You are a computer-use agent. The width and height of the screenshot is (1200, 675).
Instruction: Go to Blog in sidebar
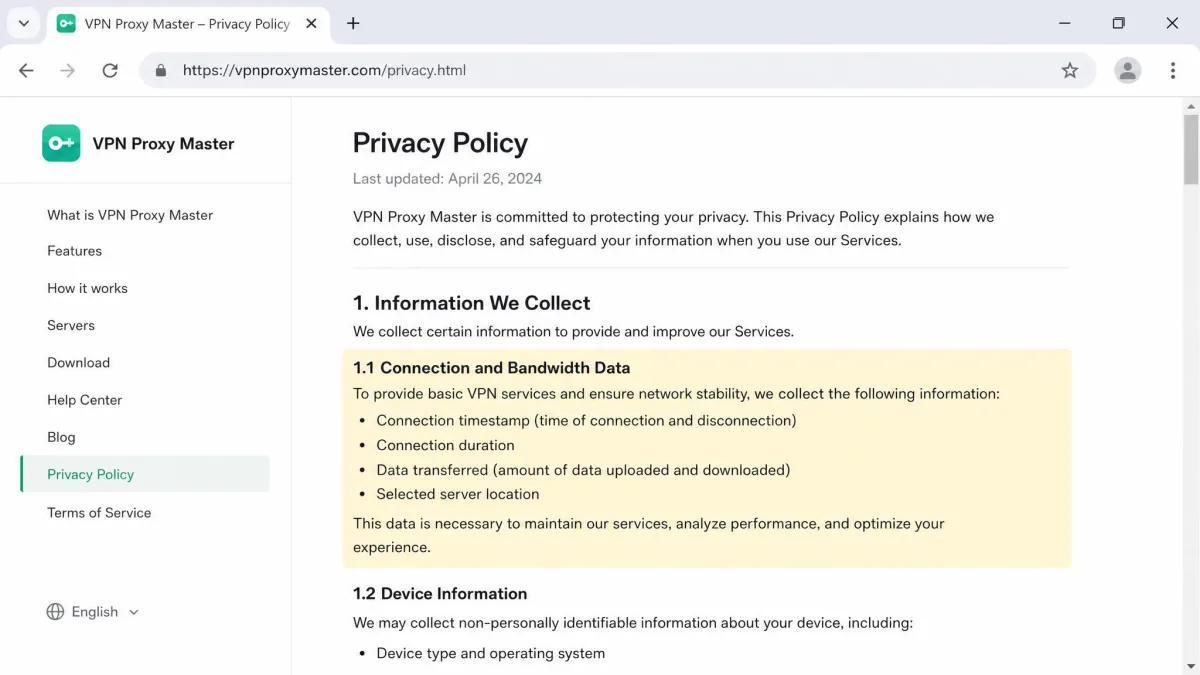[x=61, y=437]
